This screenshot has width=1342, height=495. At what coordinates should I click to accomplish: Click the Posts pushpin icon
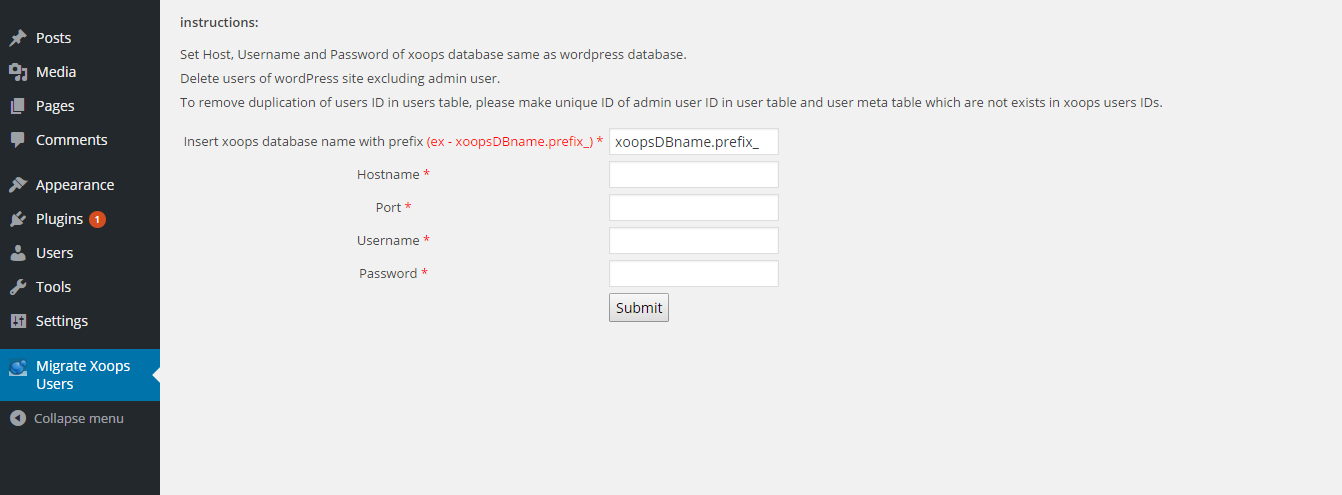18,38
